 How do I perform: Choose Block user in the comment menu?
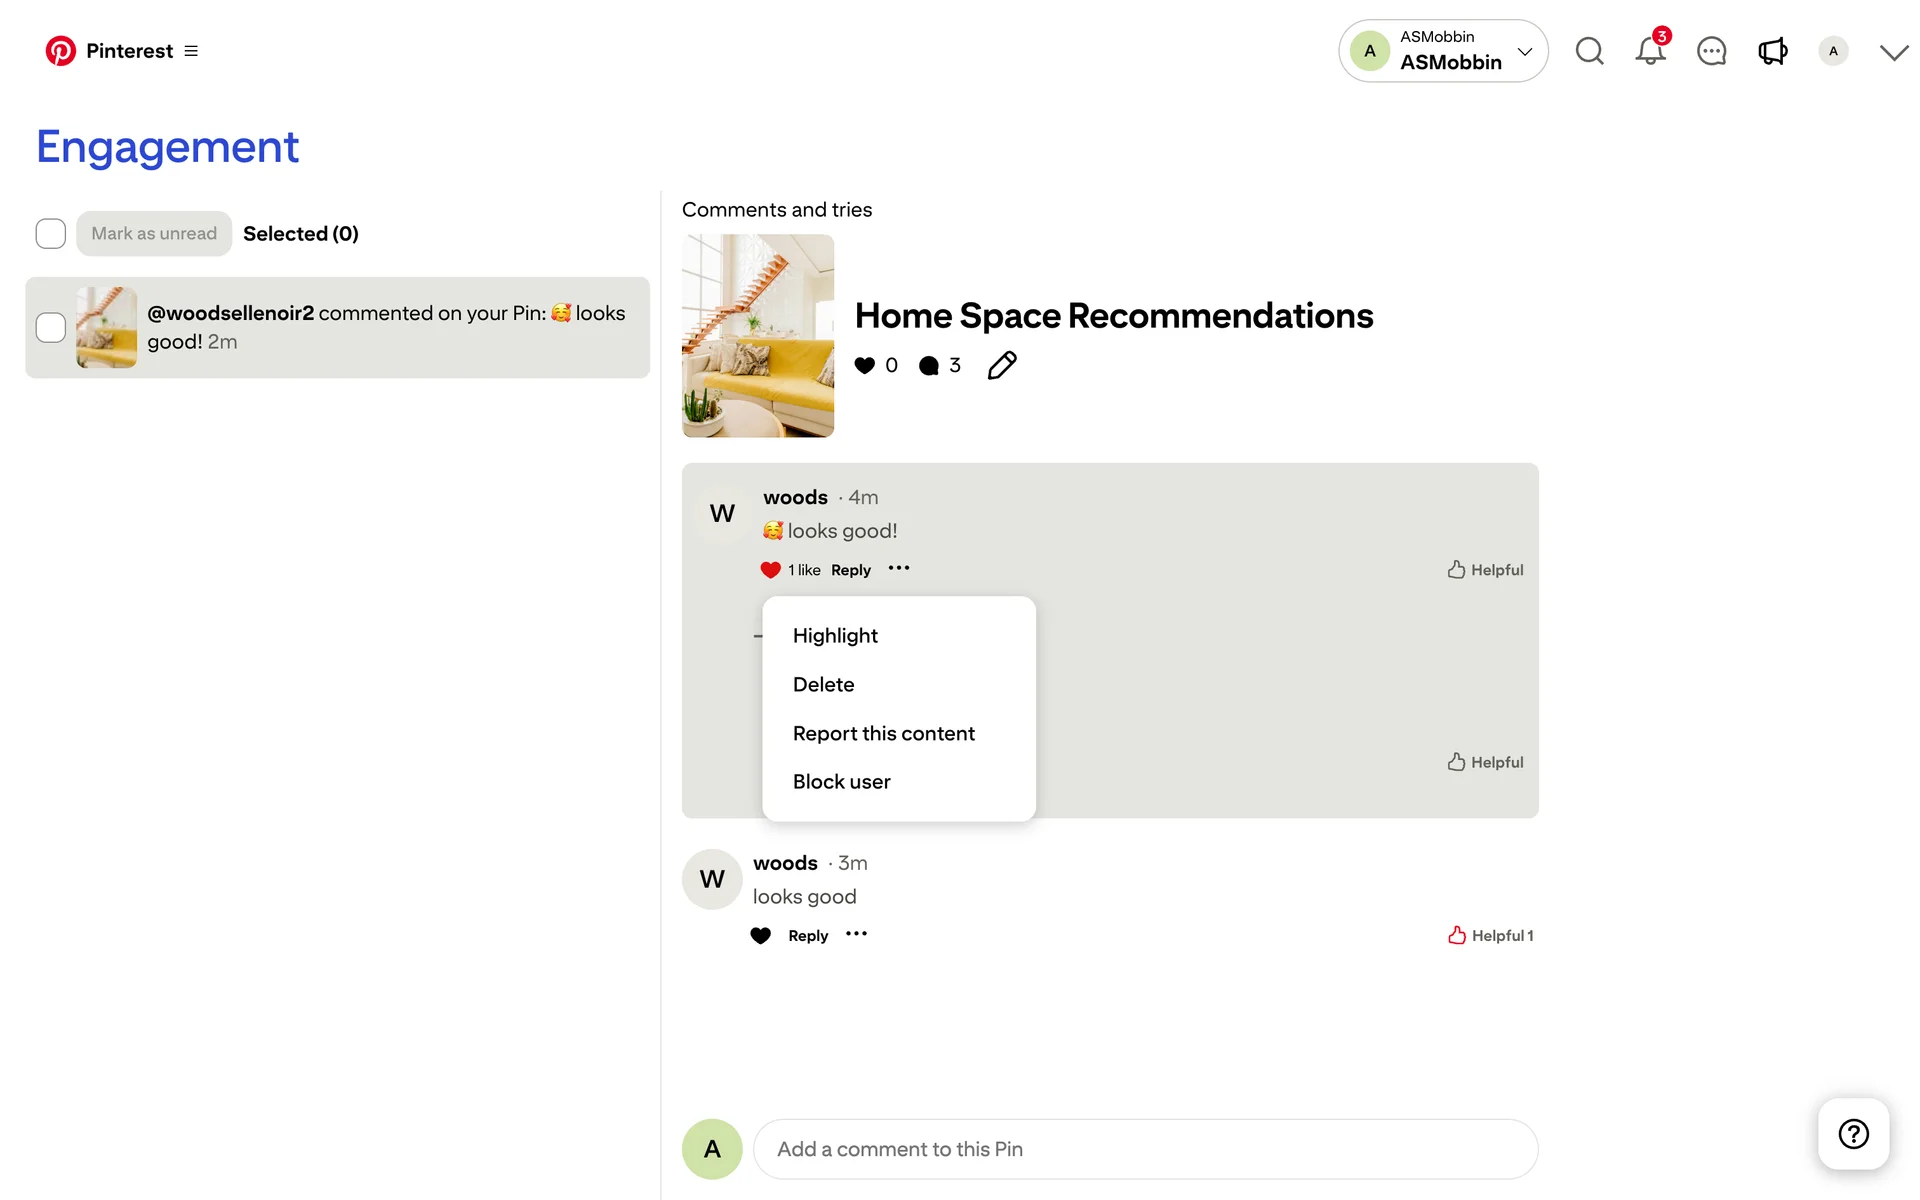coord(841,782)
